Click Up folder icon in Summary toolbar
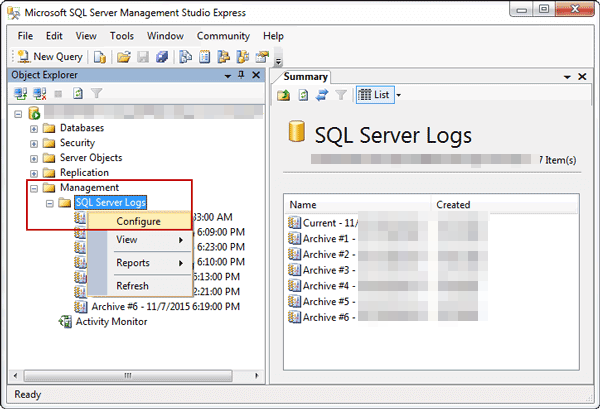Viewport: 600px width, 409px height. (x=284, y=95)
